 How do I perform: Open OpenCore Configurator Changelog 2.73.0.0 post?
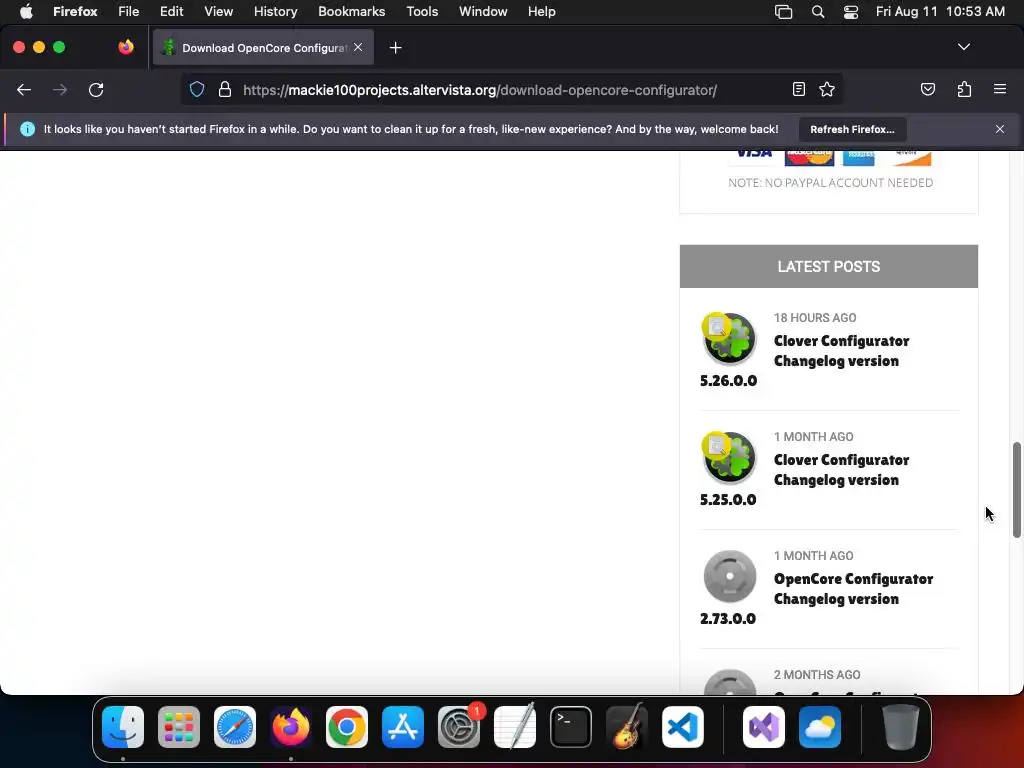[x=853, y=588]
